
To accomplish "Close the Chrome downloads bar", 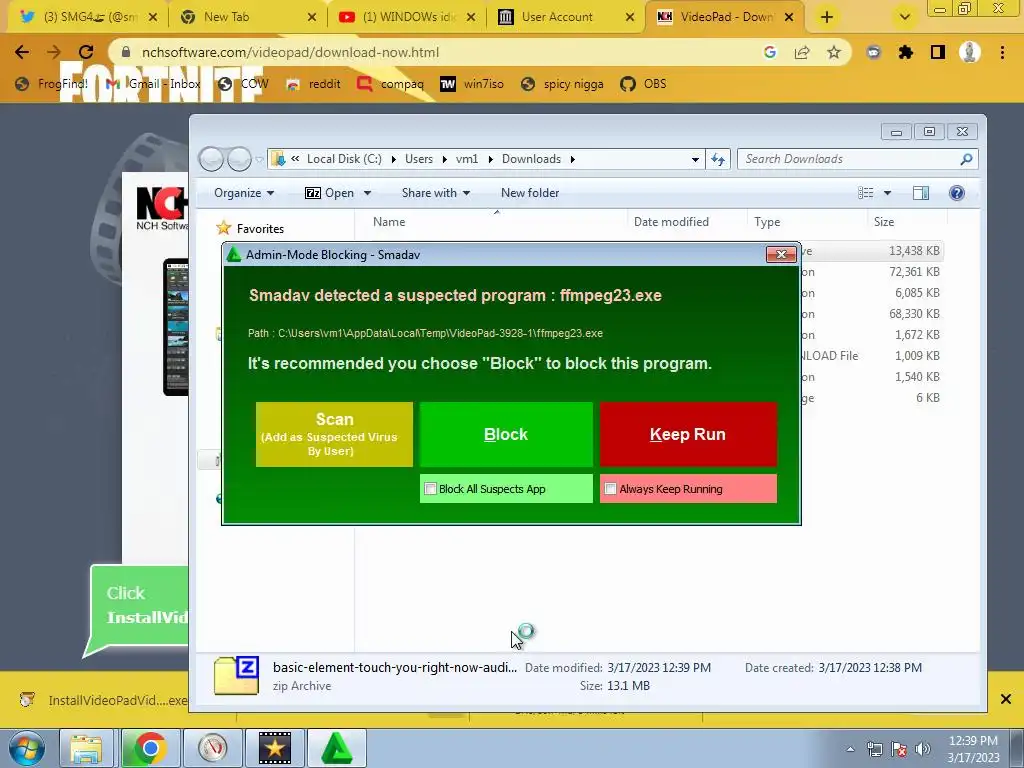I will [1006, 699].
